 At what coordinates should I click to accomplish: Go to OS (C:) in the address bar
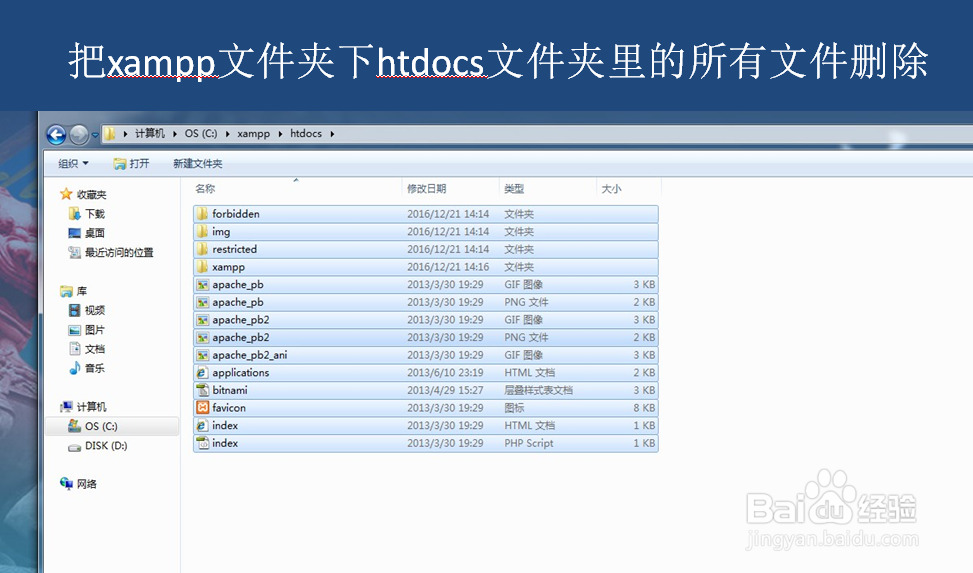pyautogui.click(x=201, y=133)
